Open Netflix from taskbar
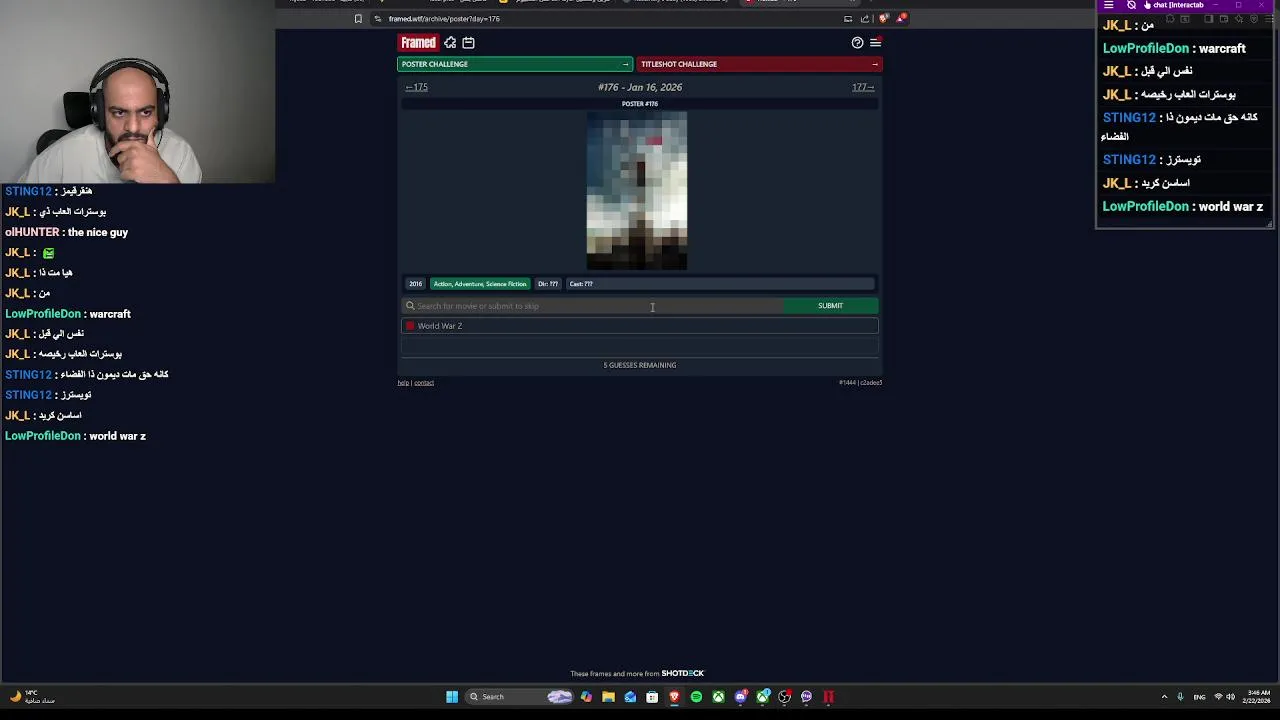1280x720 pixels. coord(828,697)
